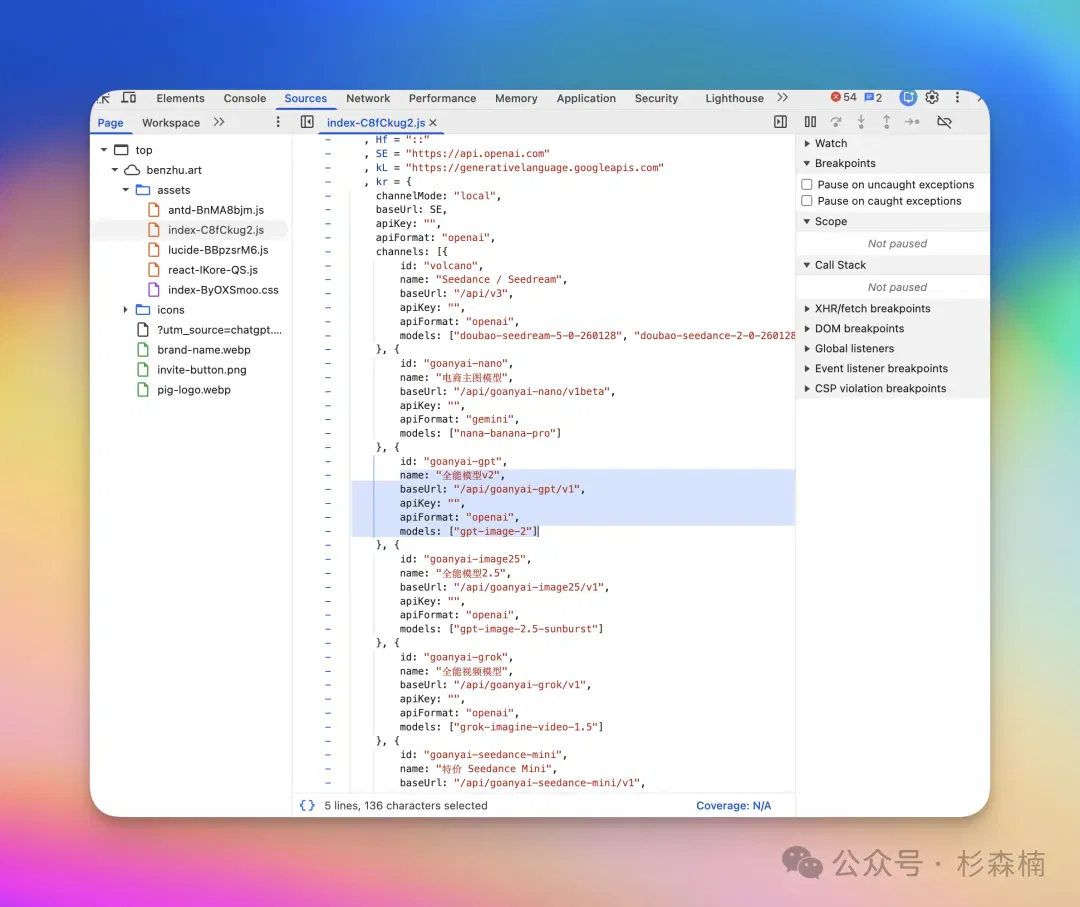The height and width of the screenshot is (907, 1080).
Task: Click the Step out of function icon
Action: point(886,122)
